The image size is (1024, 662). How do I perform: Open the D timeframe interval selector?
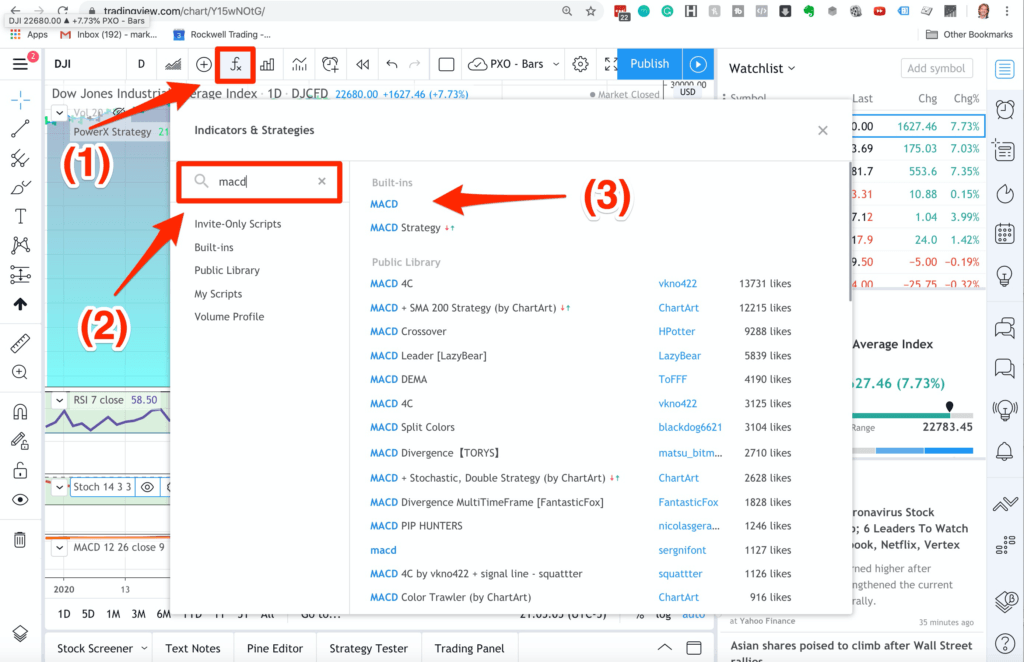[x=141, y=64]
